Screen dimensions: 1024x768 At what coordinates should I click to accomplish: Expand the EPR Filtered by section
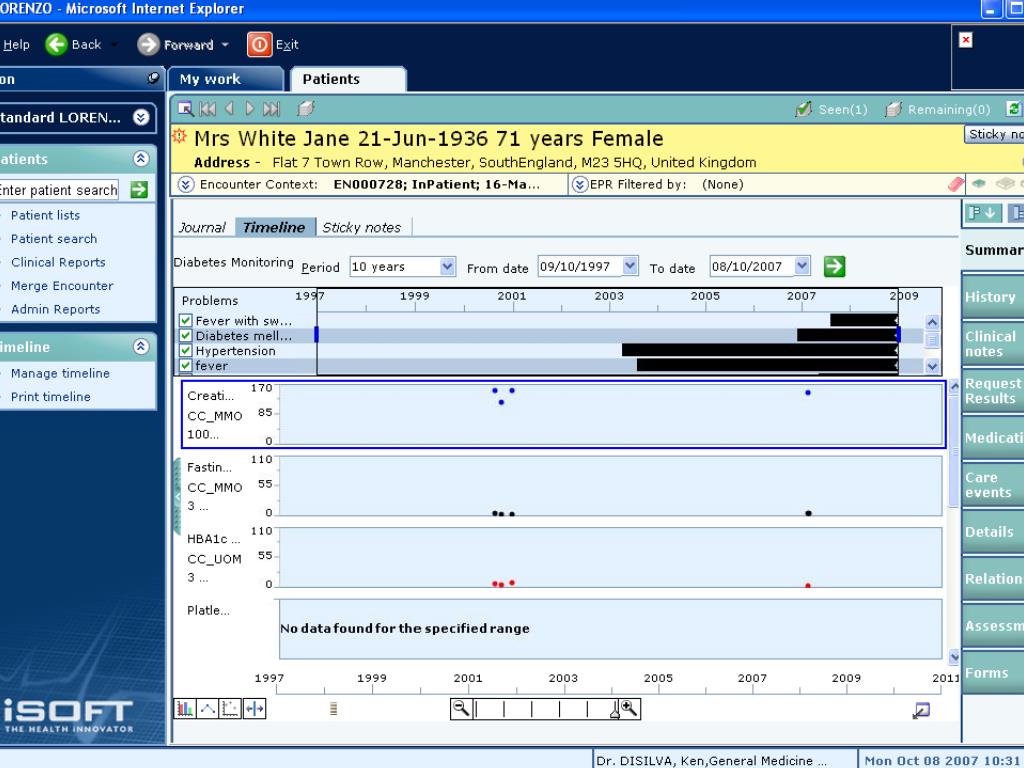point(579,184)
